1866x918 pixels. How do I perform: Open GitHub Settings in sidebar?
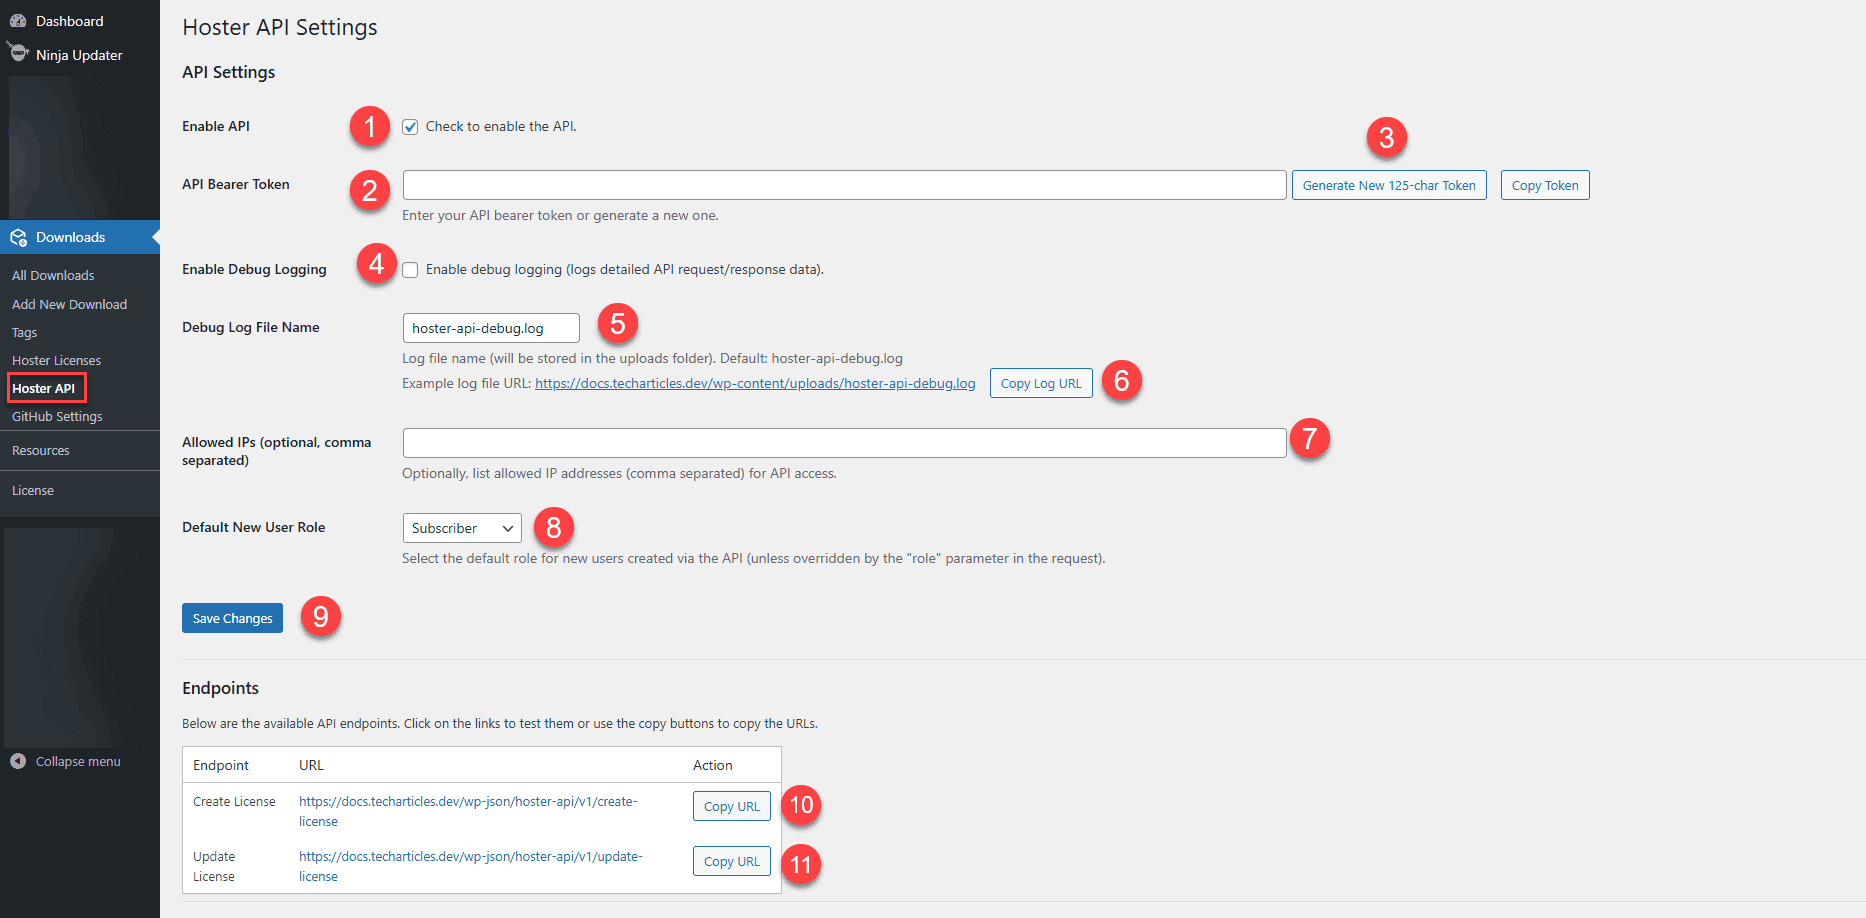tap(57, 416)
